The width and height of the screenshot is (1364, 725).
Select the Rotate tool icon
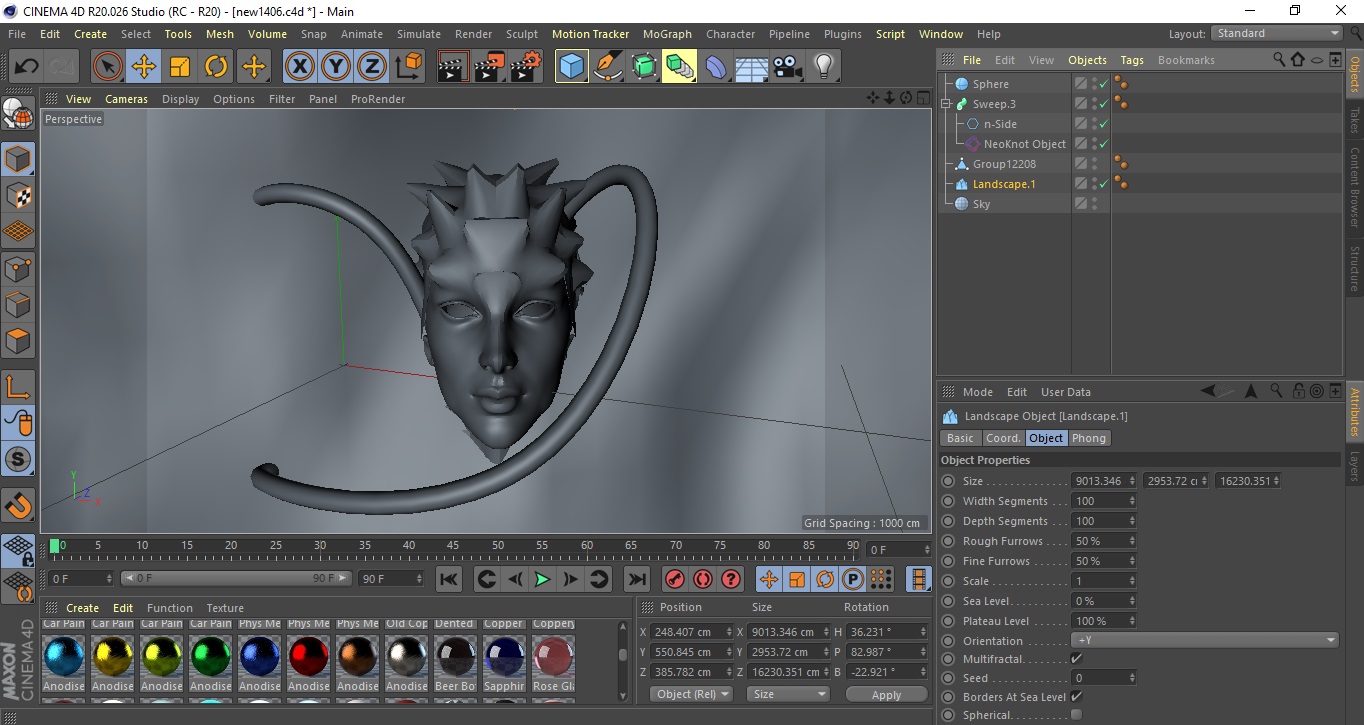click(216, 67)
